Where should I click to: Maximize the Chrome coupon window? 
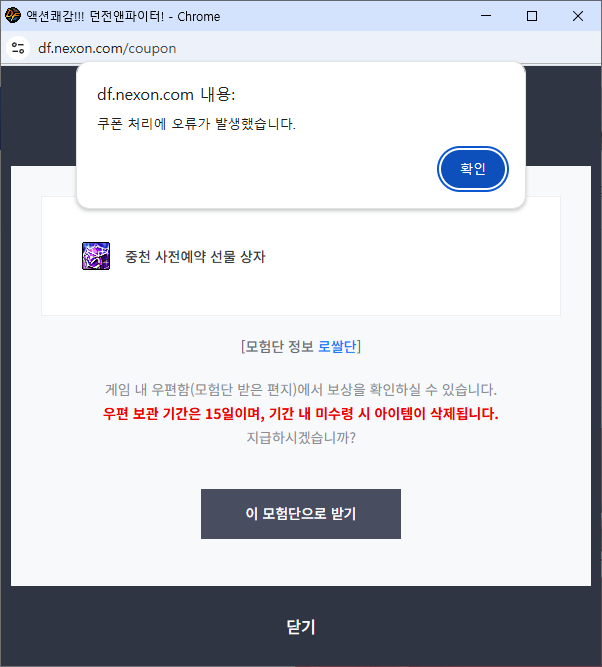click(532, 16)
